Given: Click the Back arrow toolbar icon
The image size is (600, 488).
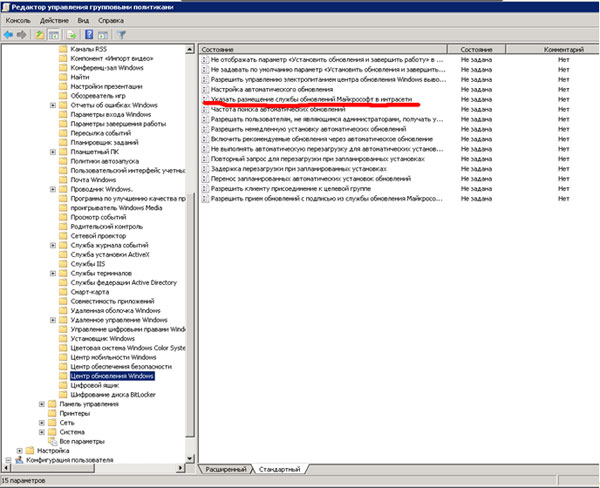Looking at the screenshot, I should (8, 34).
